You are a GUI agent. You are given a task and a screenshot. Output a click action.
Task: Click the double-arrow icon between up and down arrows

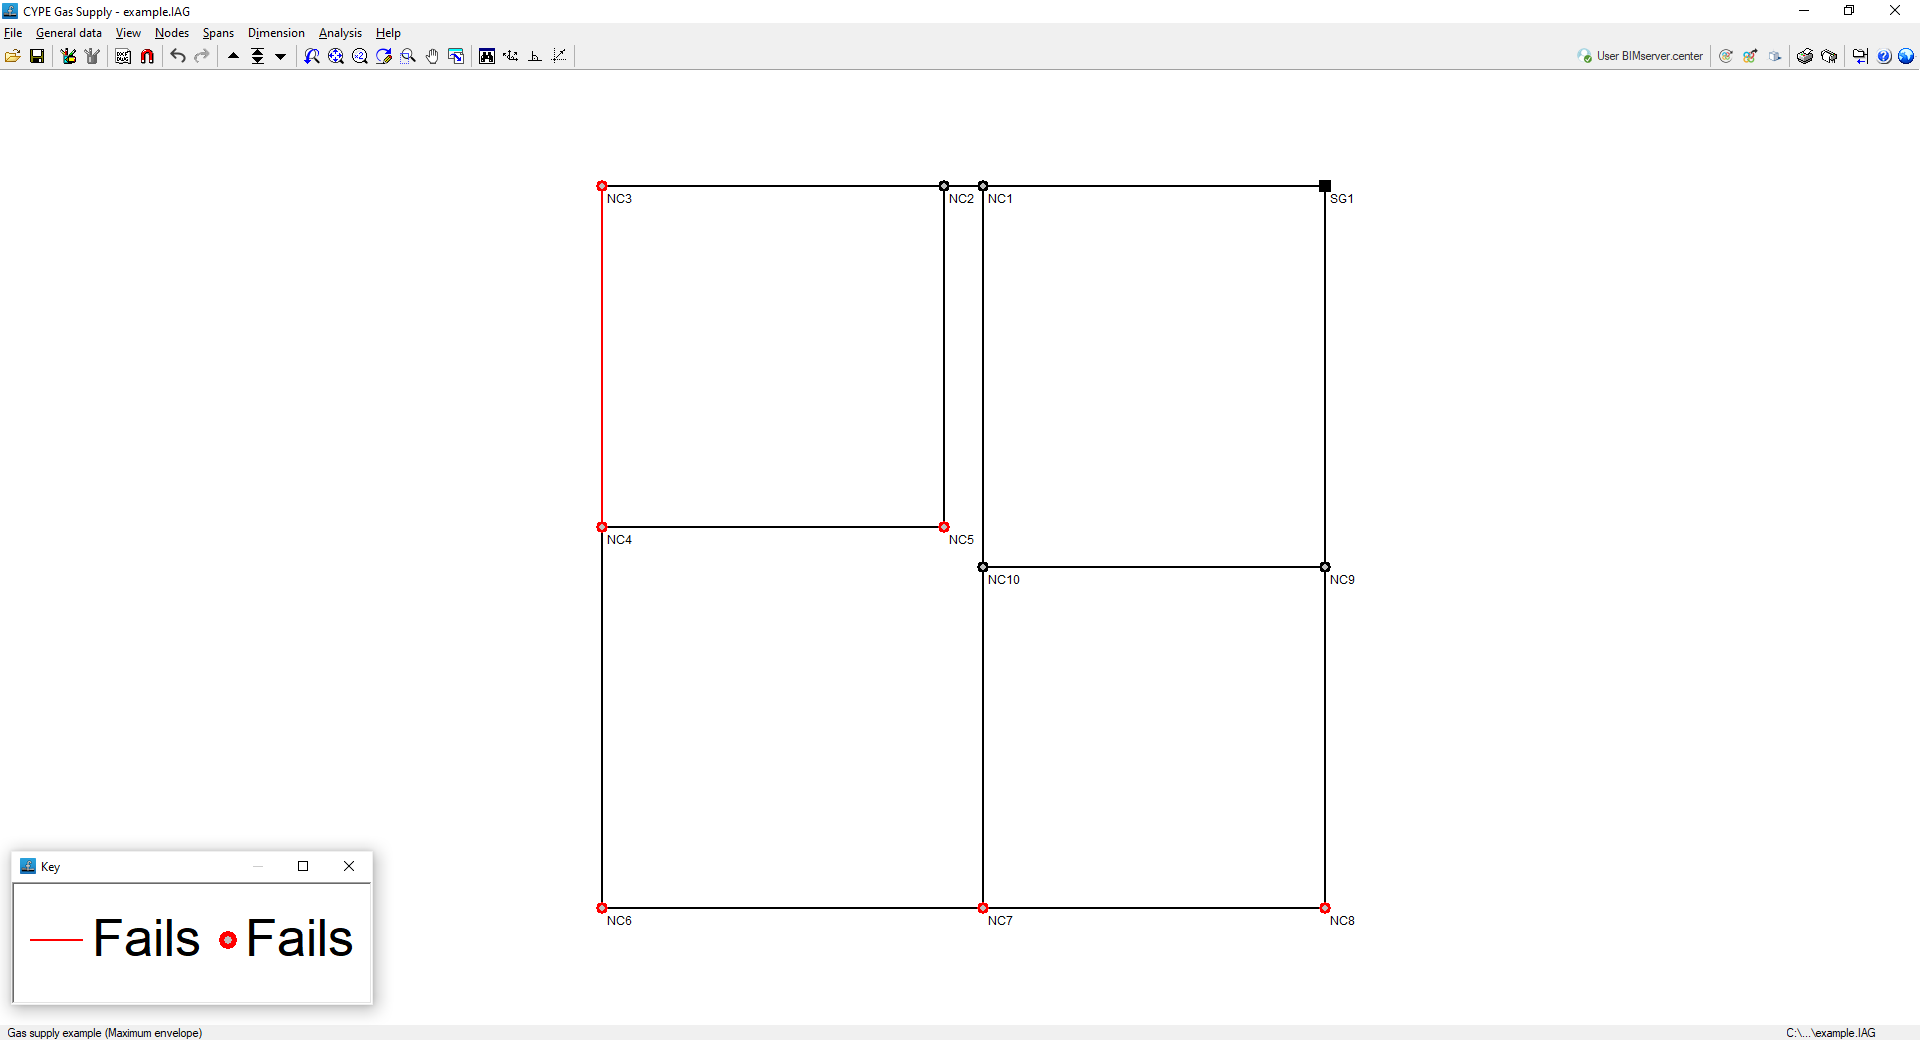tap(257, 56)
